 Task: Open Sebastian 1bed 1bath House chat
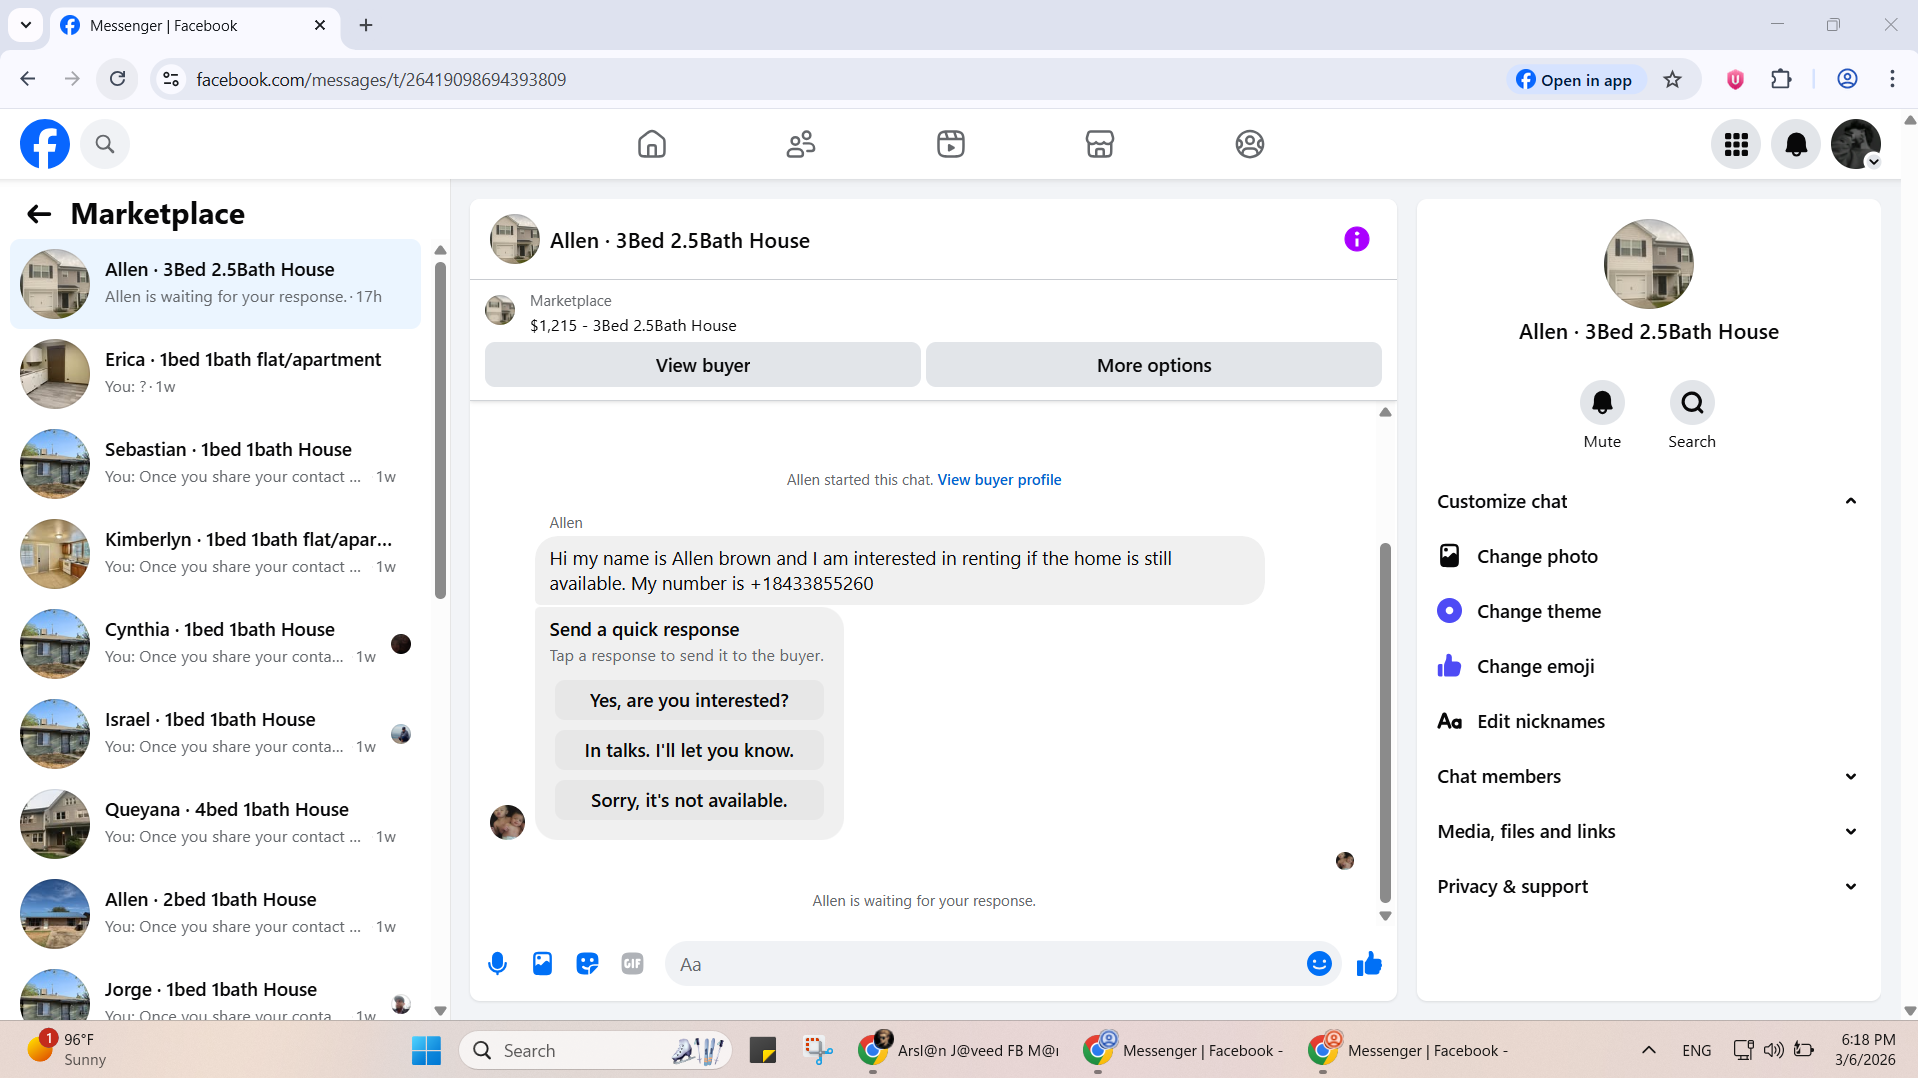pyautogui.click(x=215, y=463)
